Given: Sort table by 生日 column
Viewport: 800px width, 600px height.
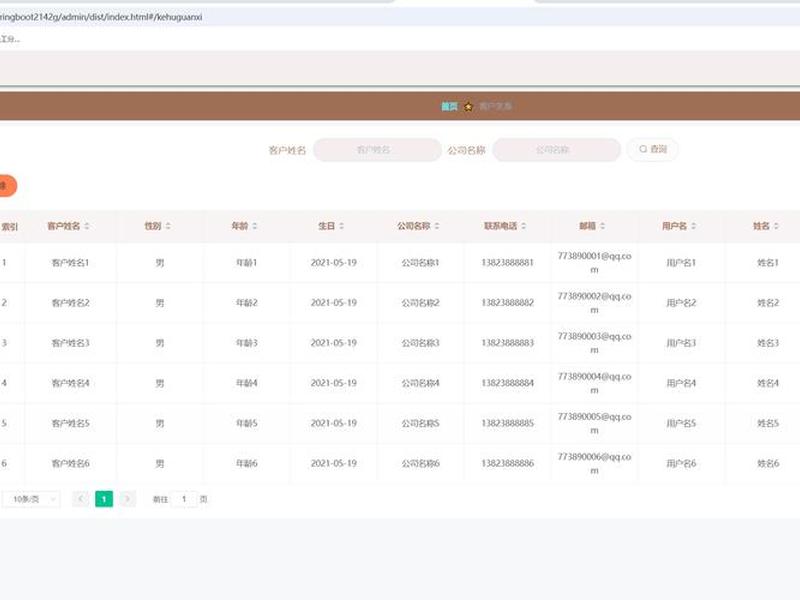Looking at the screenshot, I should tap(341, 226).
